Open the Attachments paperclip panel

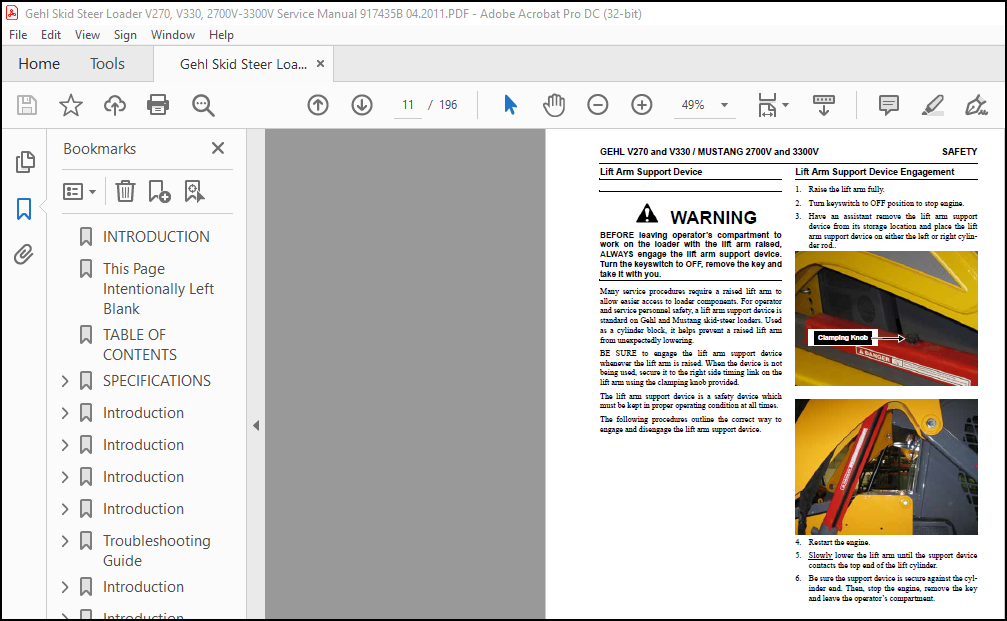24,255
